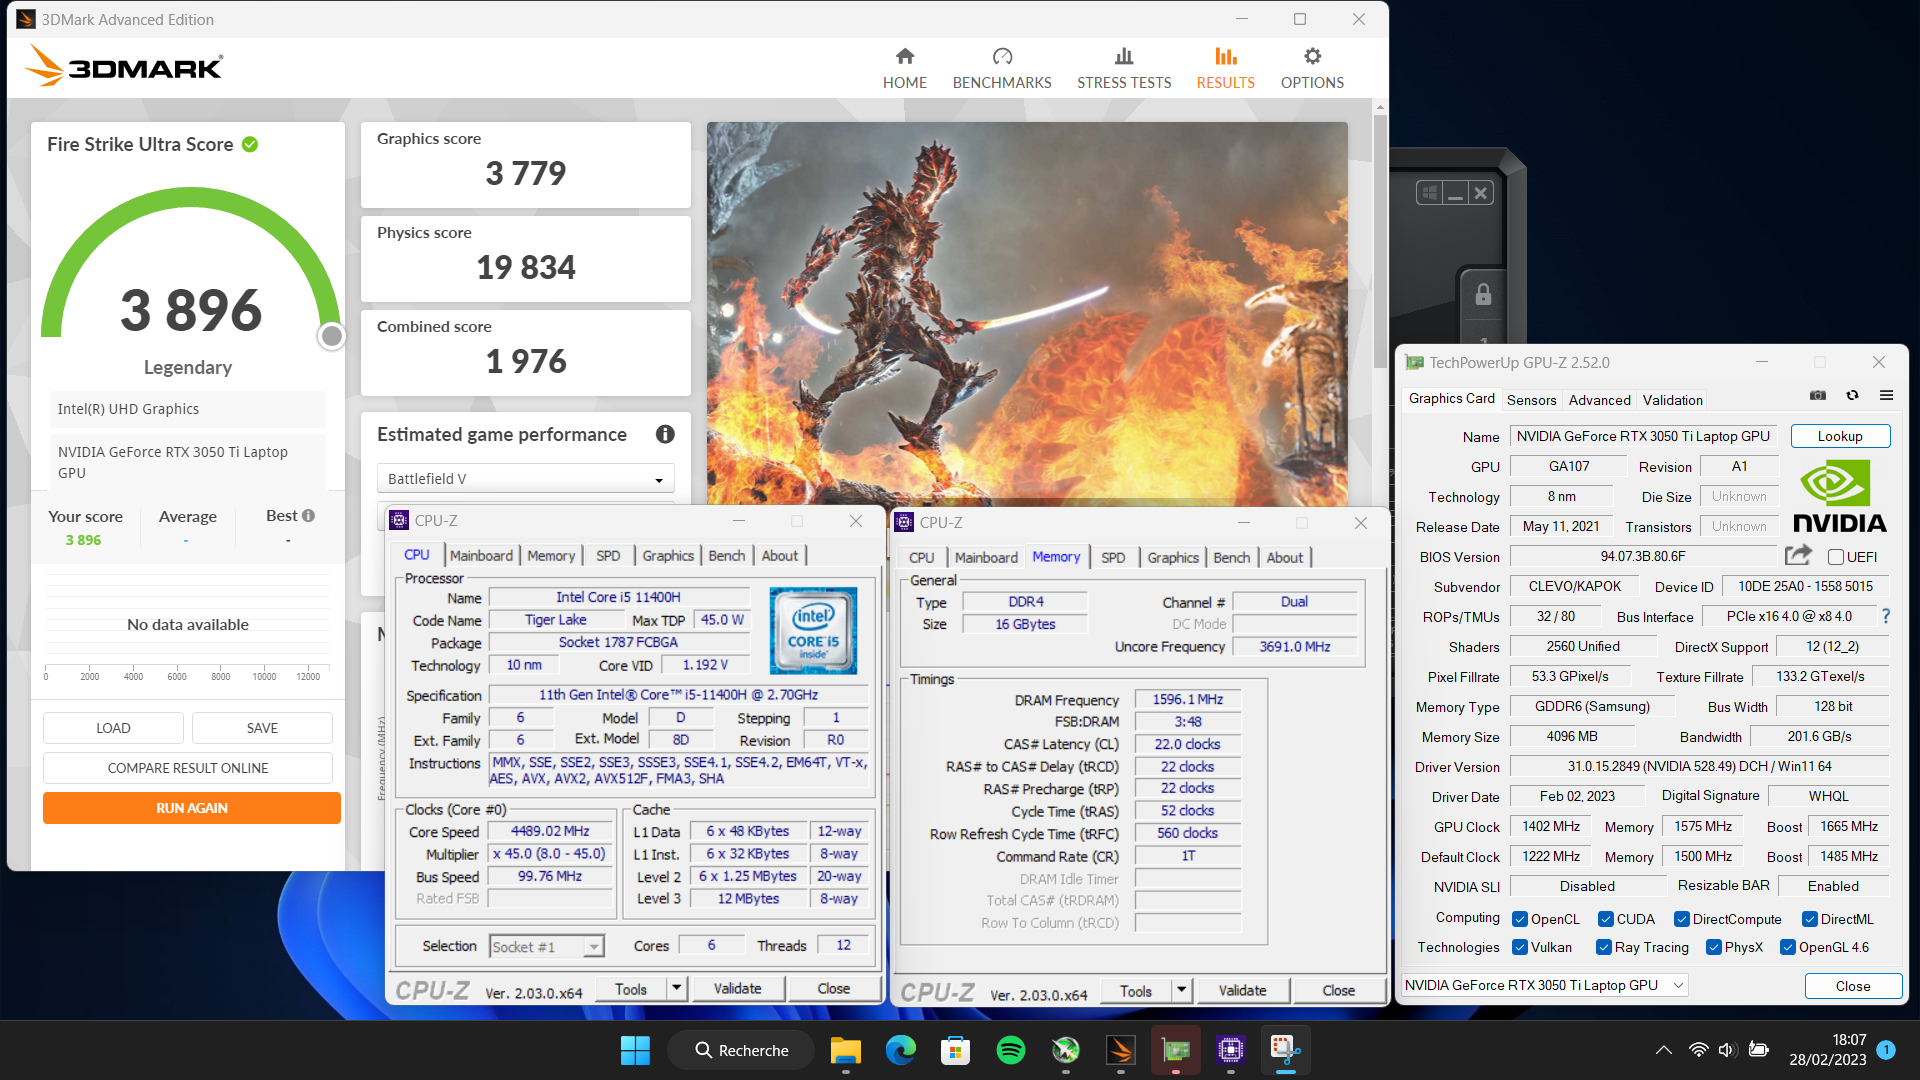1920x1080 pixels.
Task: Click Validate in CPU-Z Memory window
Action: tap(1242, 990)
